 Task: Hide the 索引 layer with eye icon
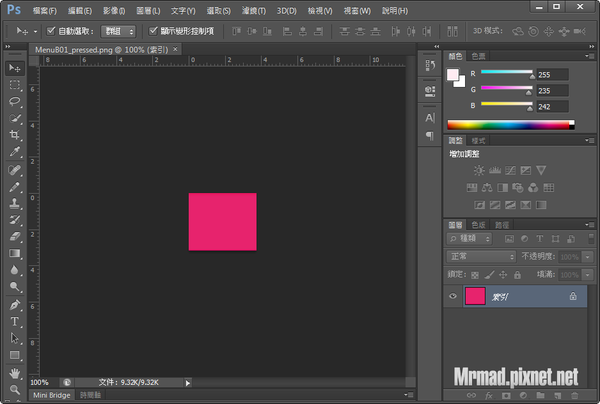point(453,296)
